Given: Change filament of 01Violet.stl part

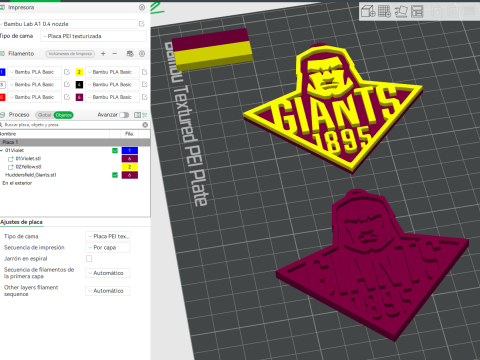Looking at the screenshot, I should (130, 159).
